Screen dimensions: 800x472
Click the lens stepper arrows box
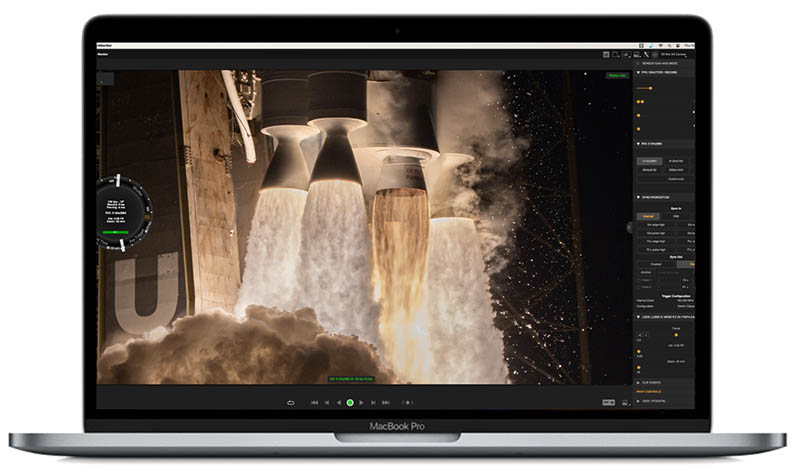click(642, 335)
